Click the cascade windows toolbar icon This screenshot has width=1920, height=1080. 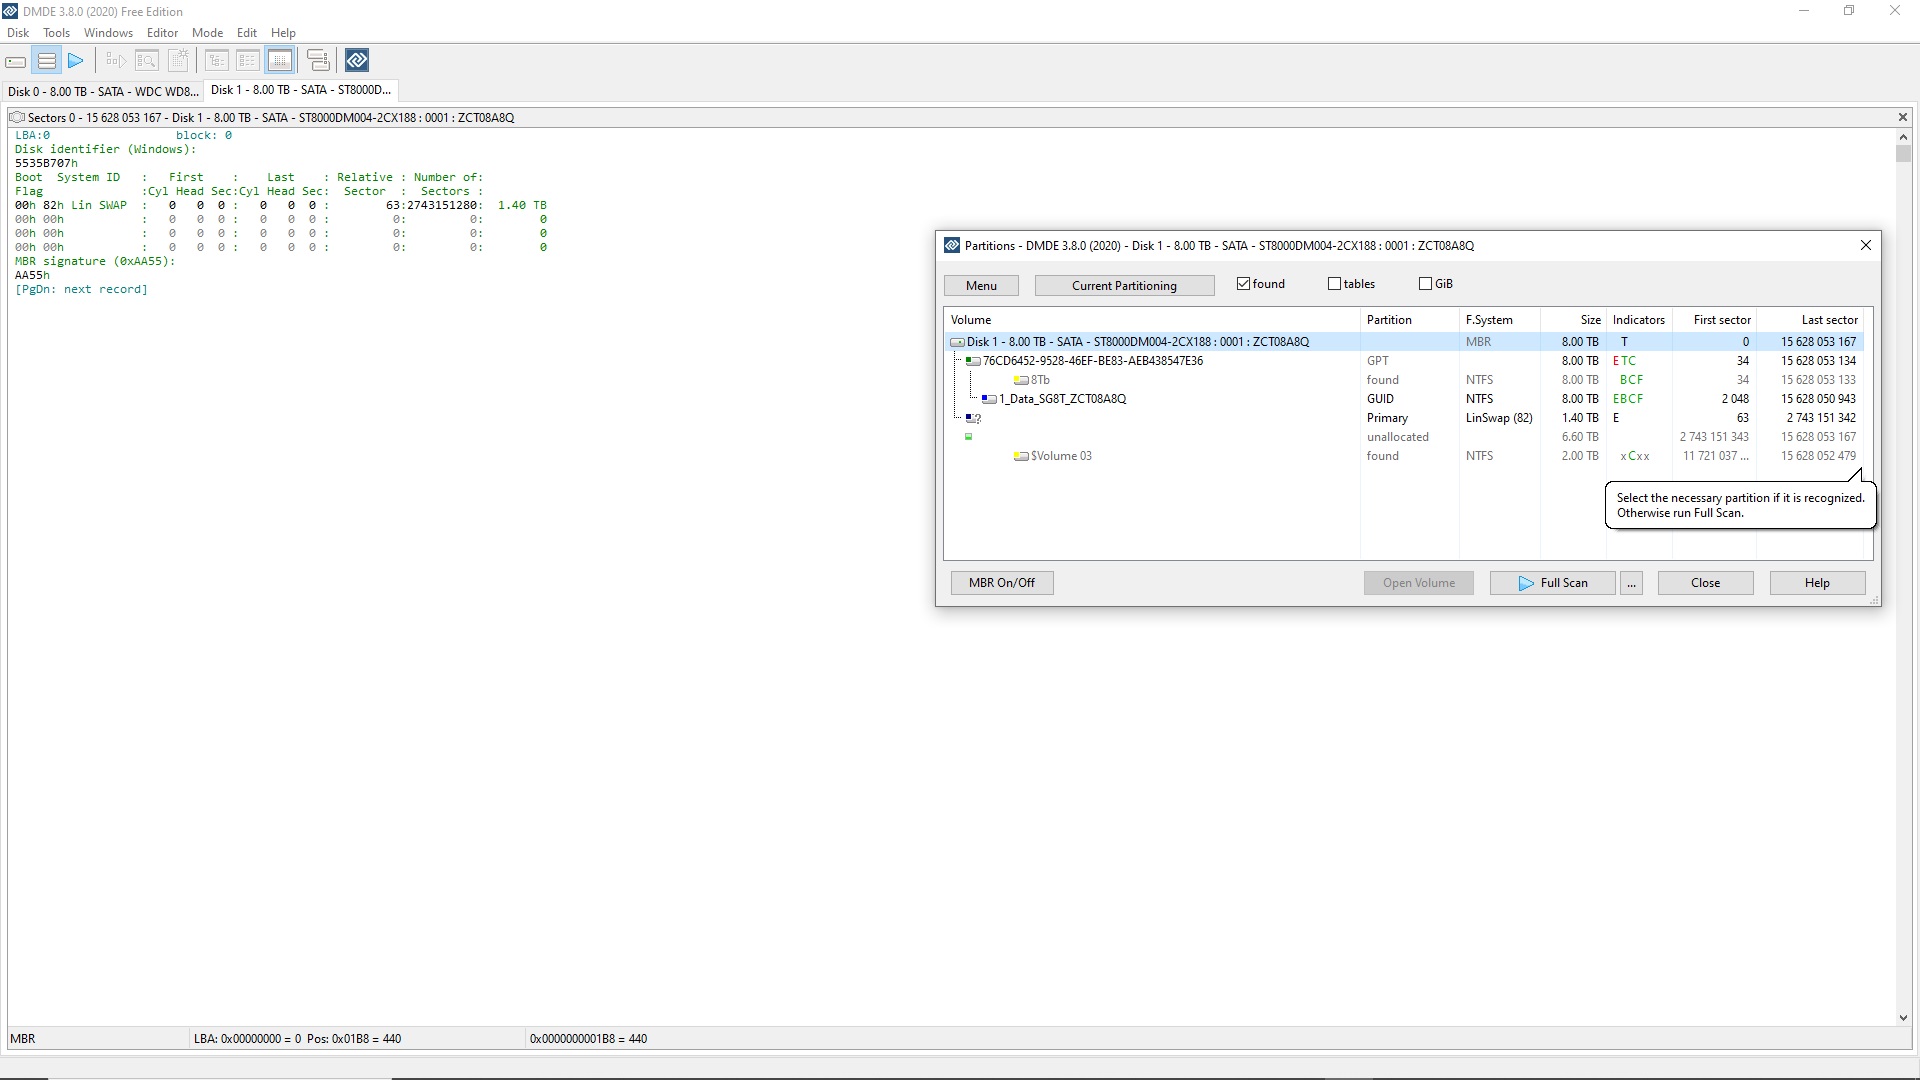(x=318, y=61)
